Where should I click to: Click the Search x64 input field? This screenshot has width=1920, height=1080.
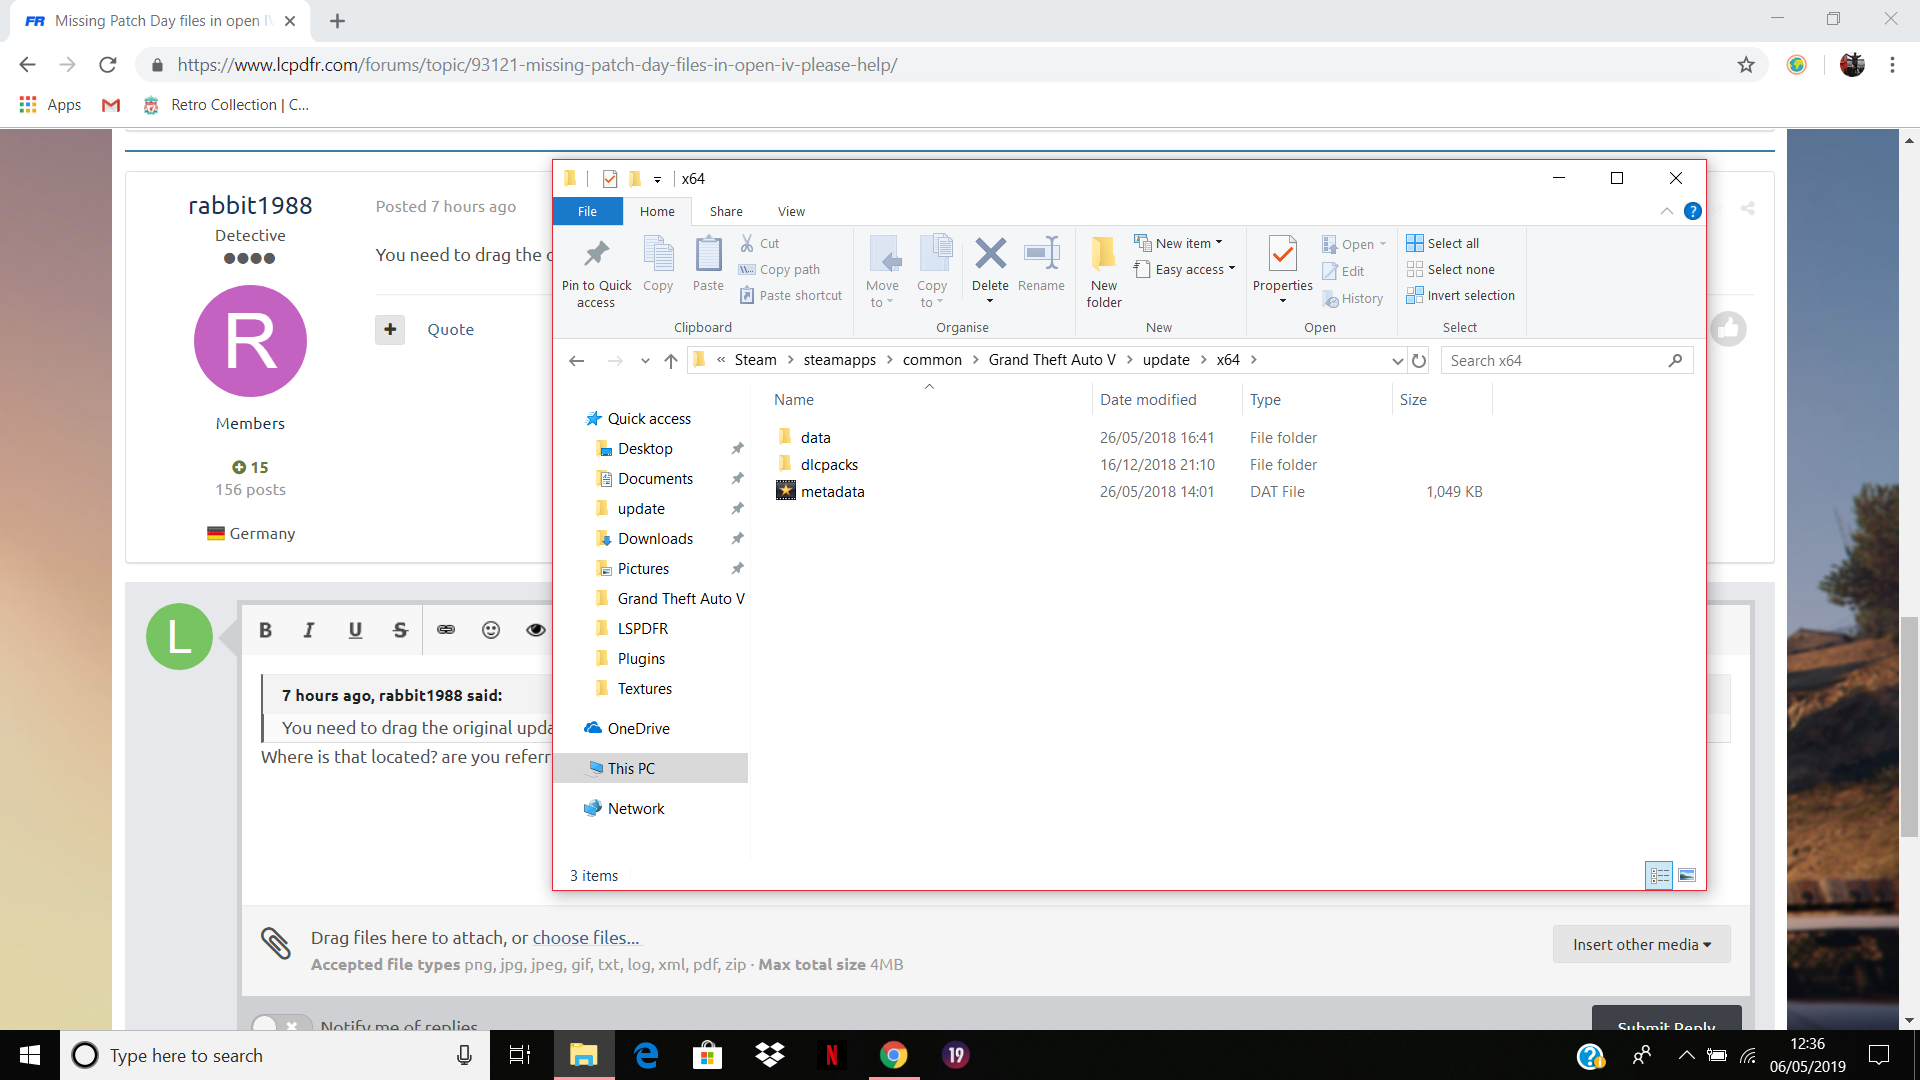1555,361
